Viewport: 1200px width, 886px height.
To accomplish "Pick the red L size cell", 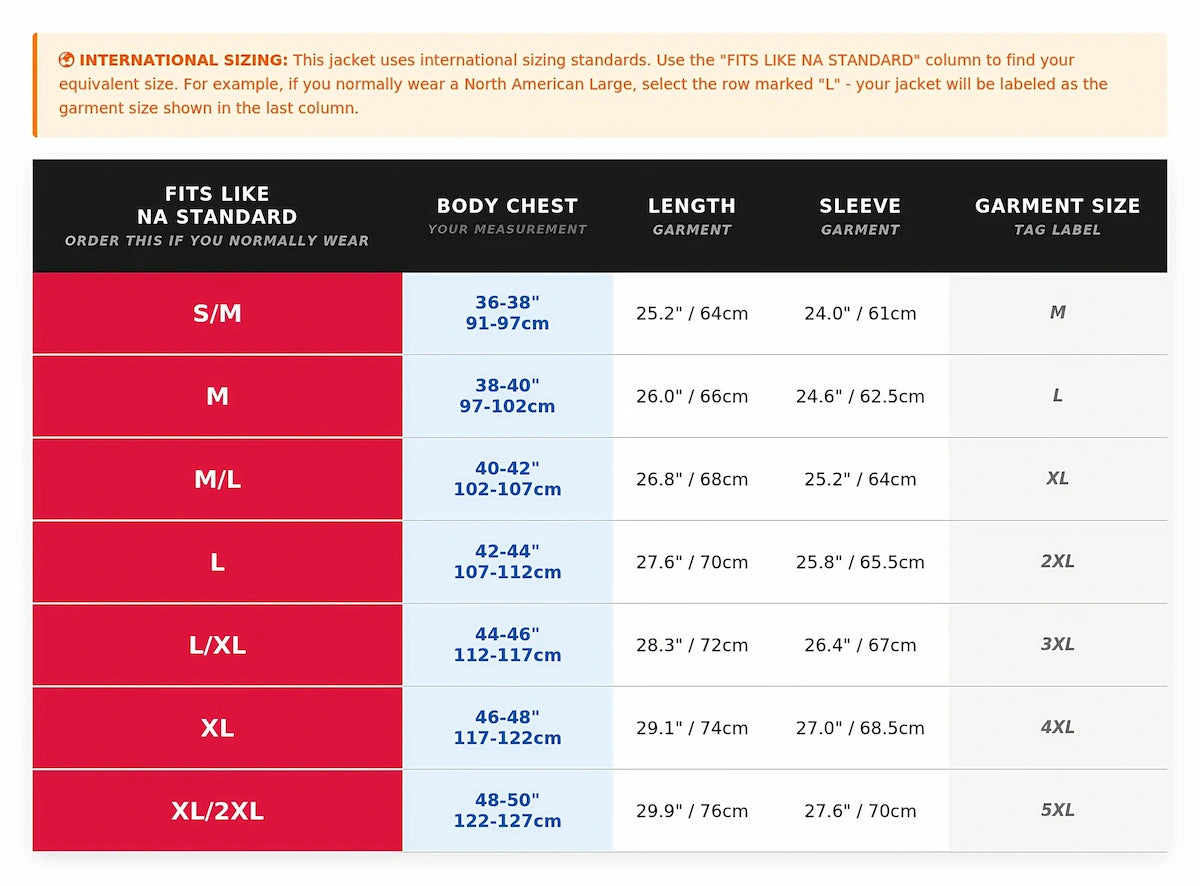I will click(x=217, y=563).
